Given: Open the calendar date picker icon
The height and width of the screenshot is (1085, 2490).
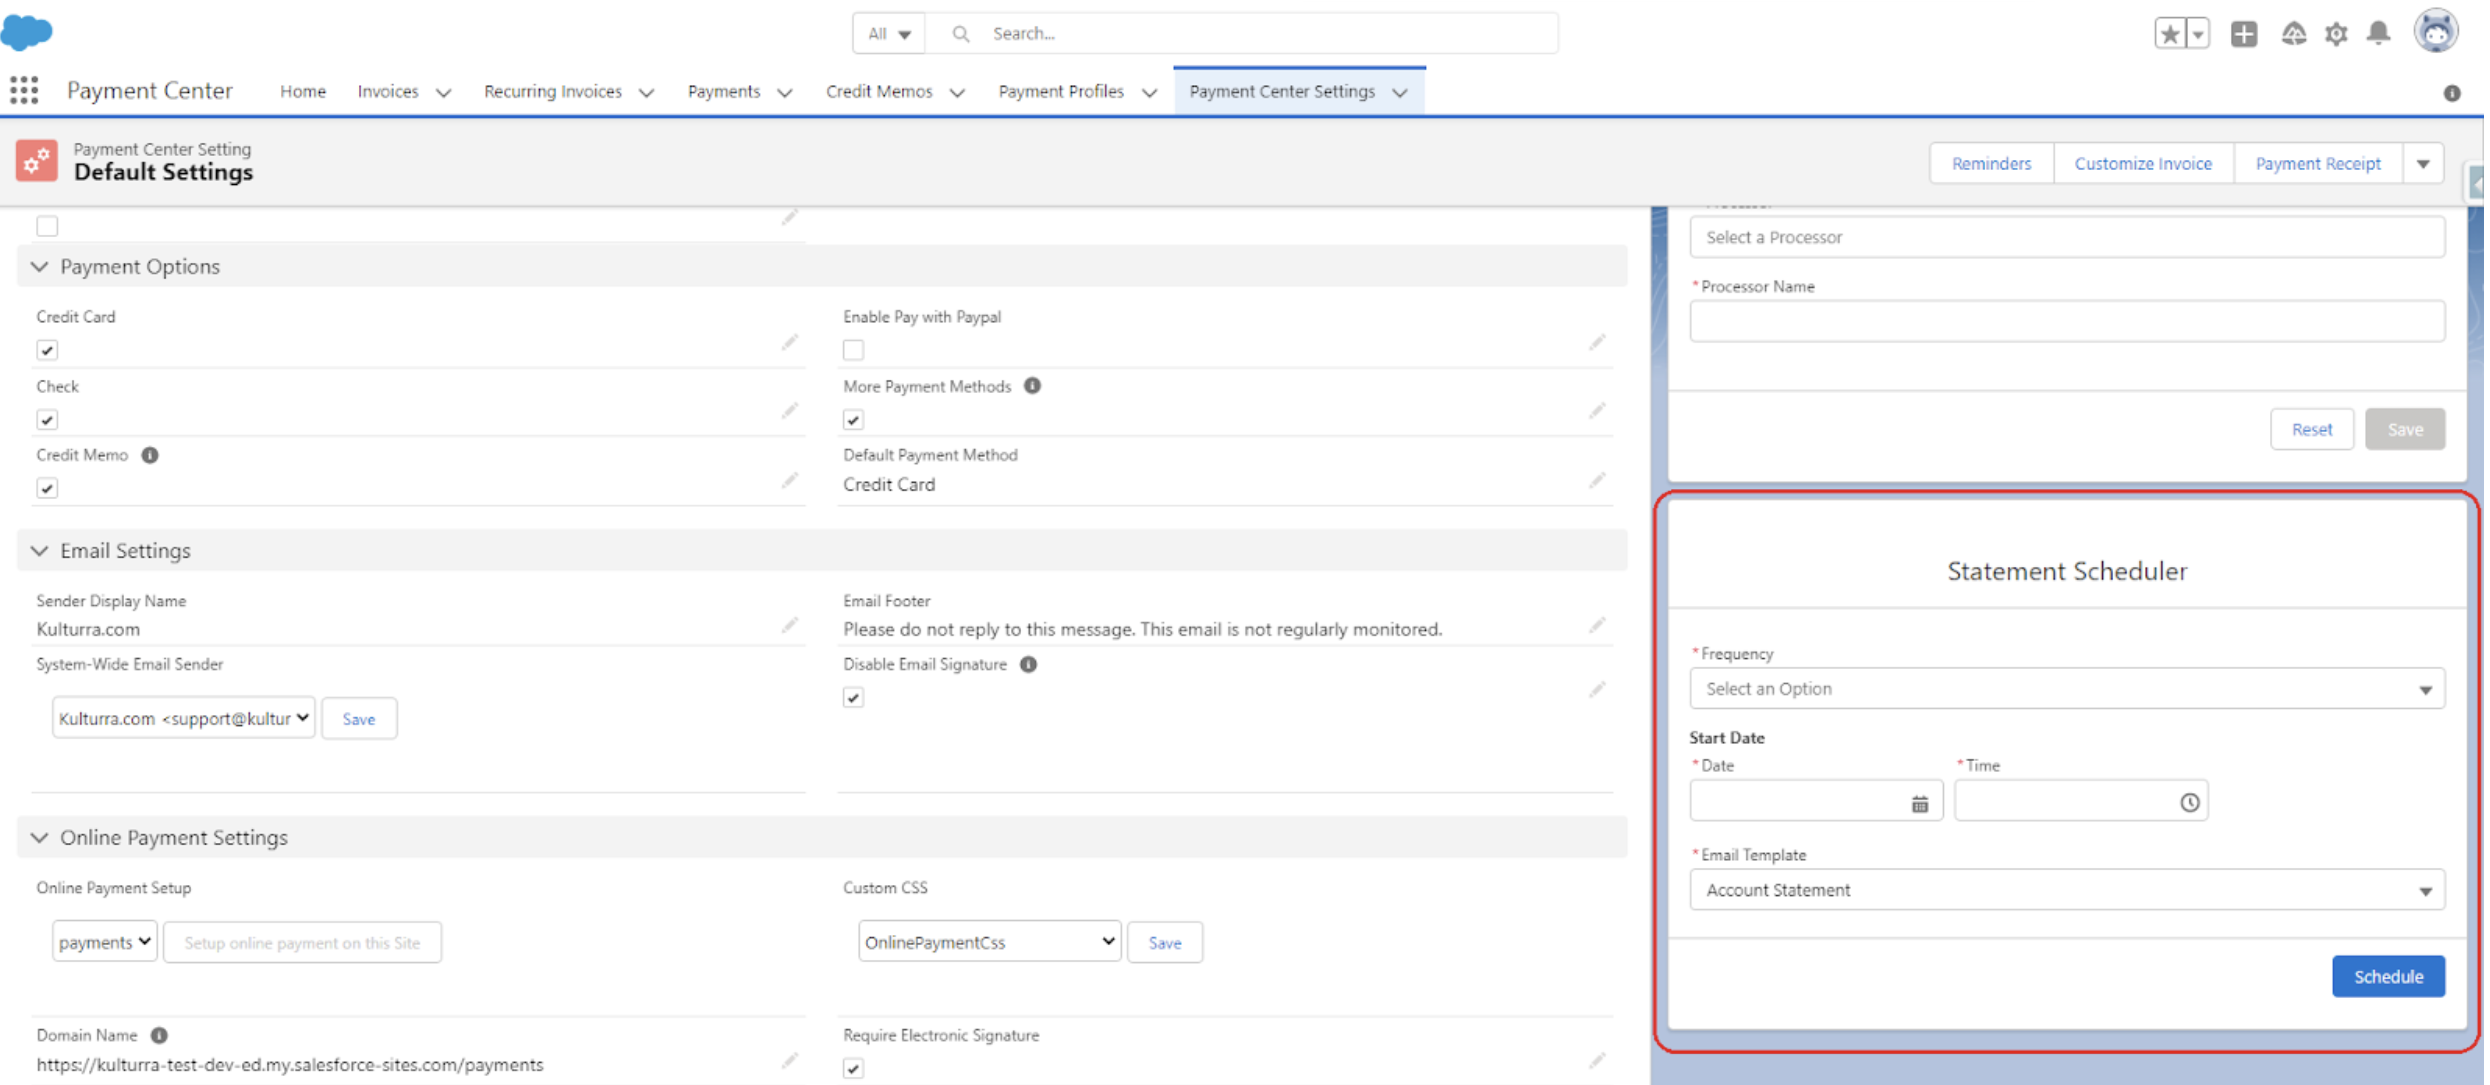Looking at the screenshot, I should (x=1918, y=803).
